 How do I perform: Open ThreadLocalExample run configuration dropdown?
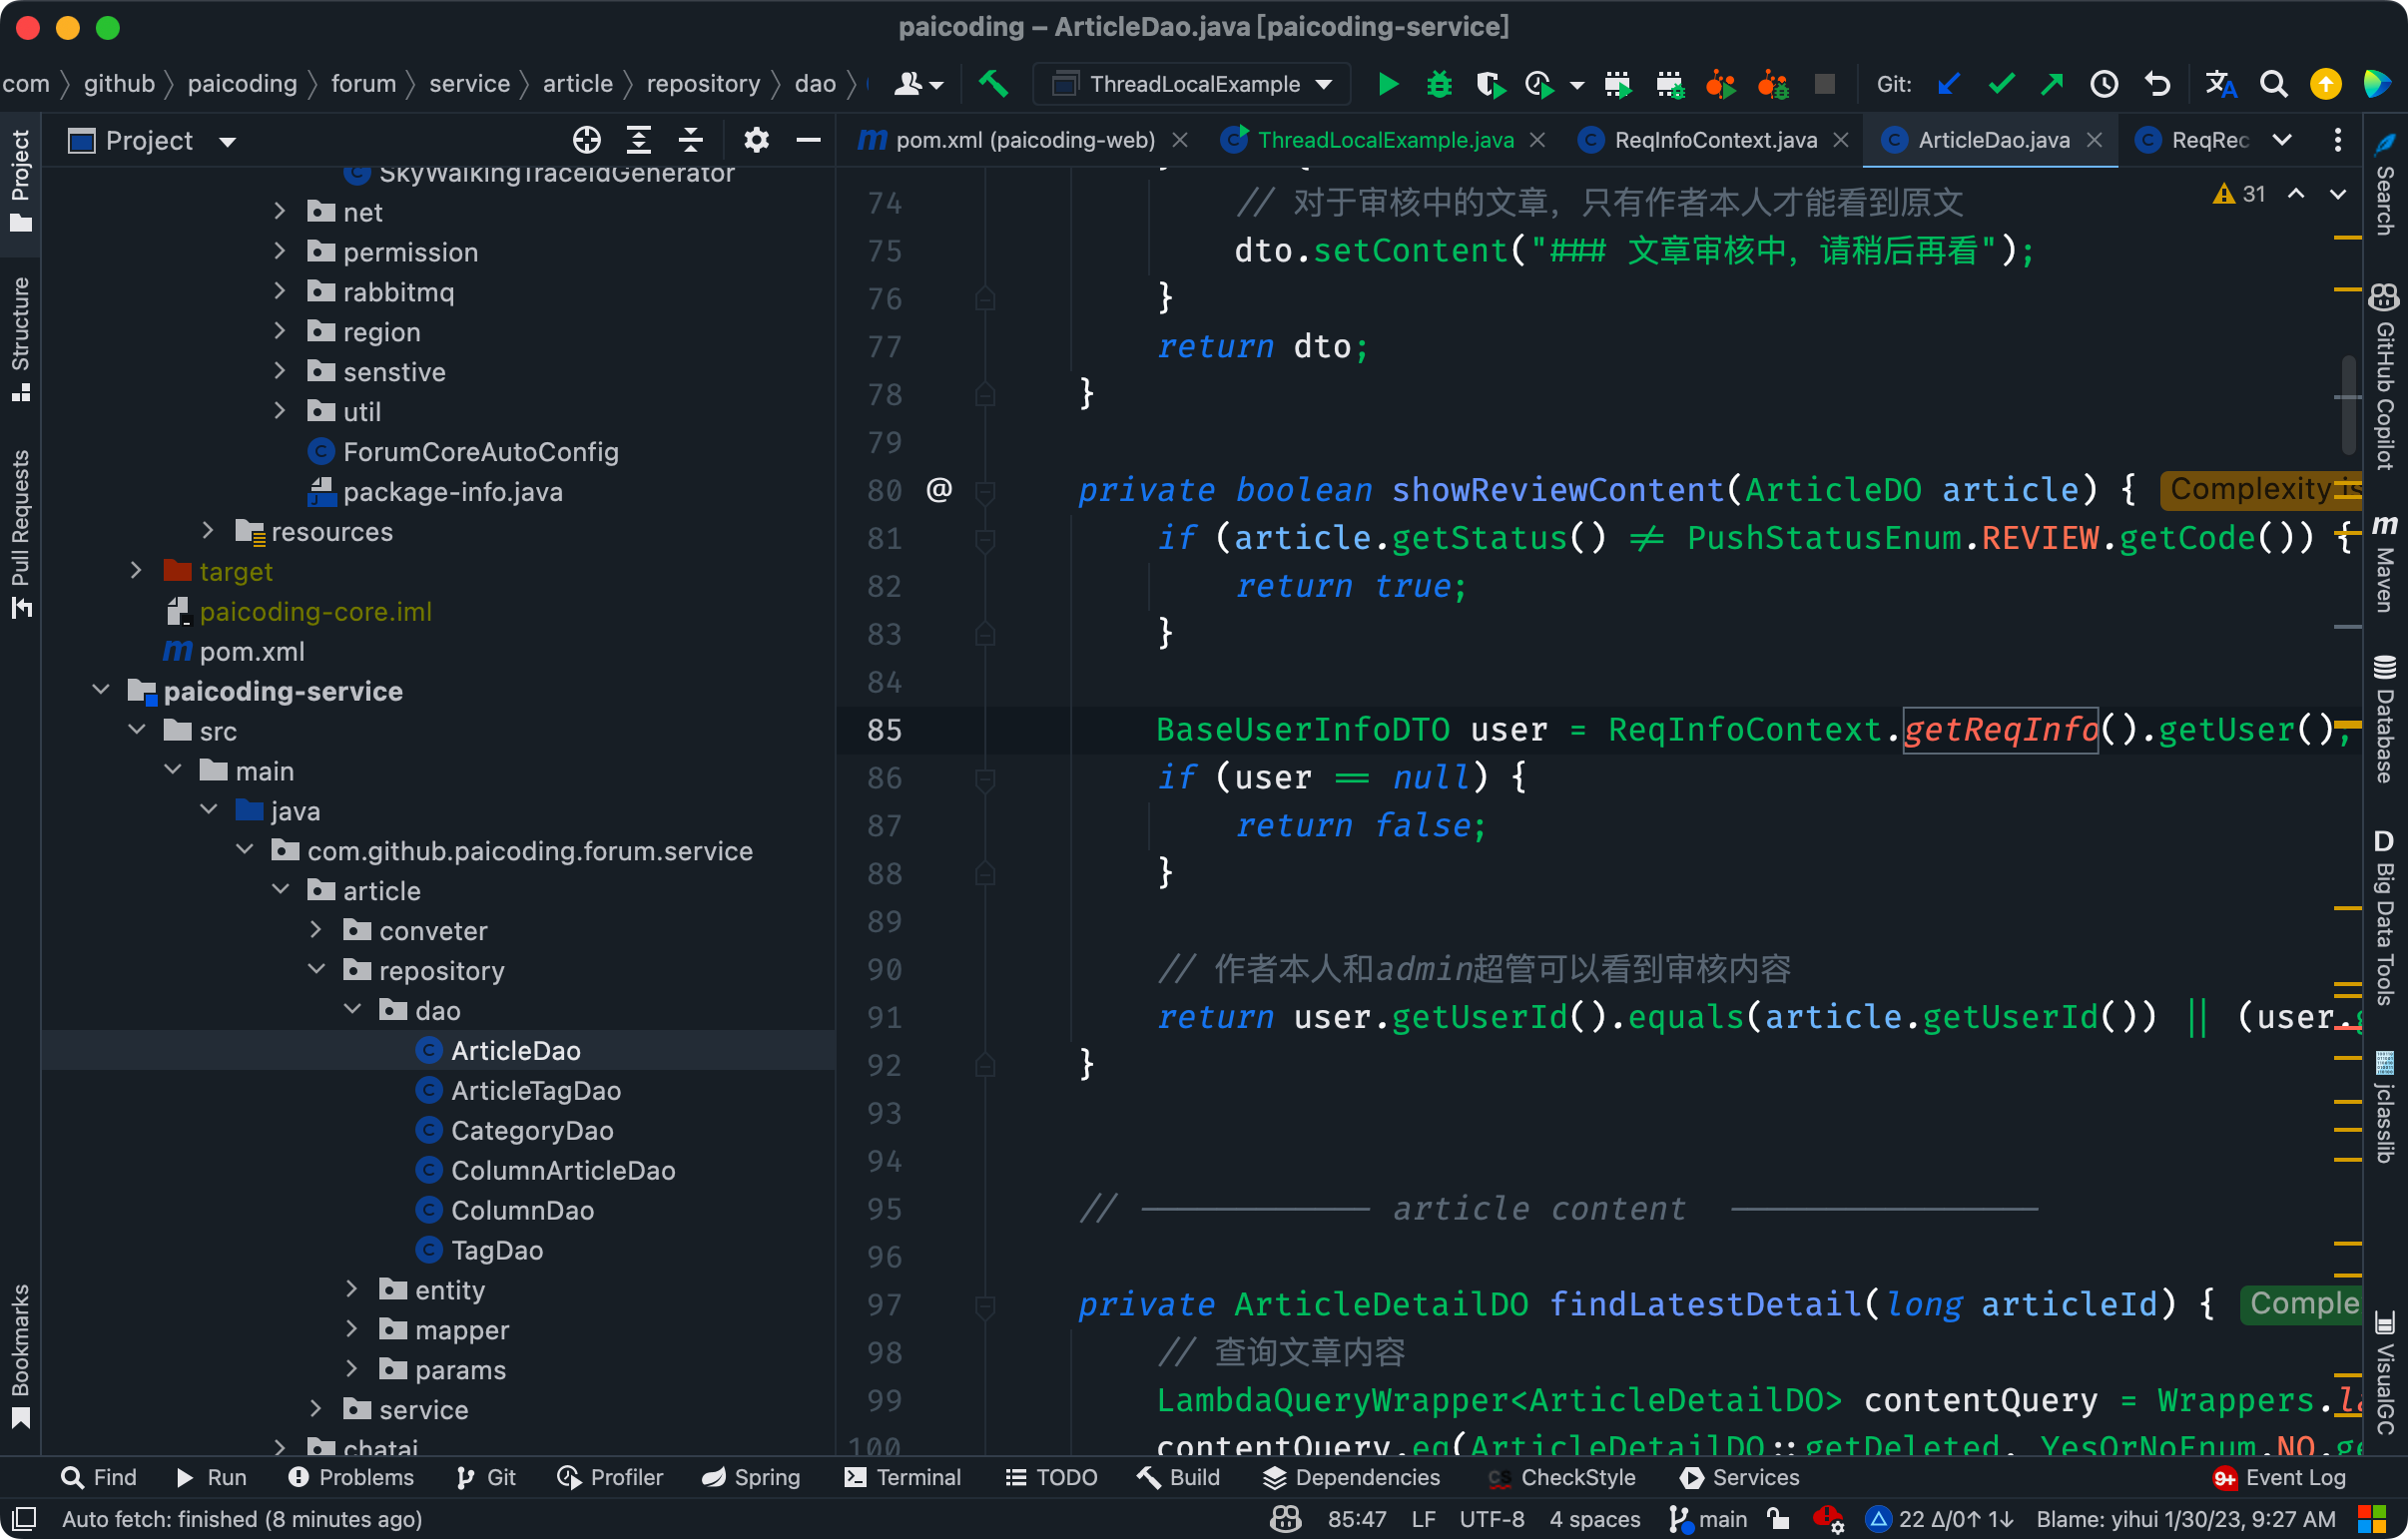point(1194,84)
